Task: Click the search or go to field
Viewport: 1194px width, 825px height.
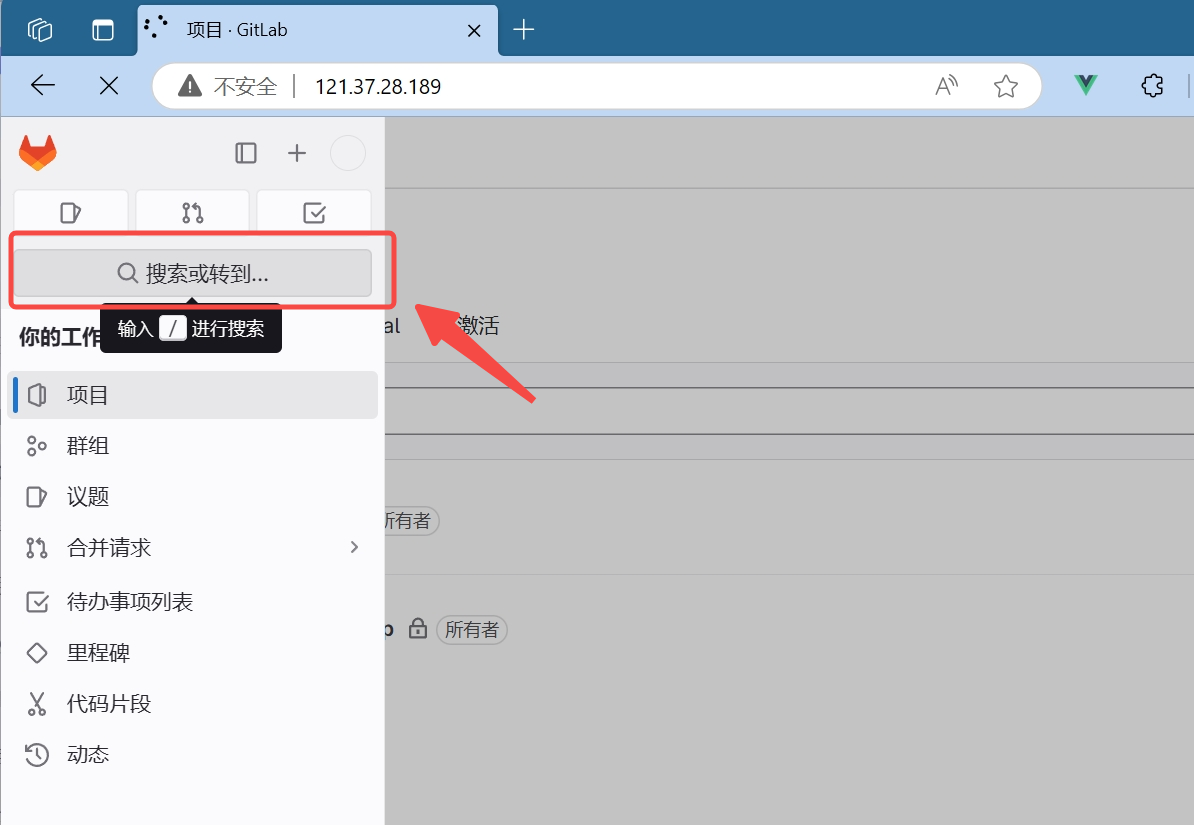Action: coord(193,273)
